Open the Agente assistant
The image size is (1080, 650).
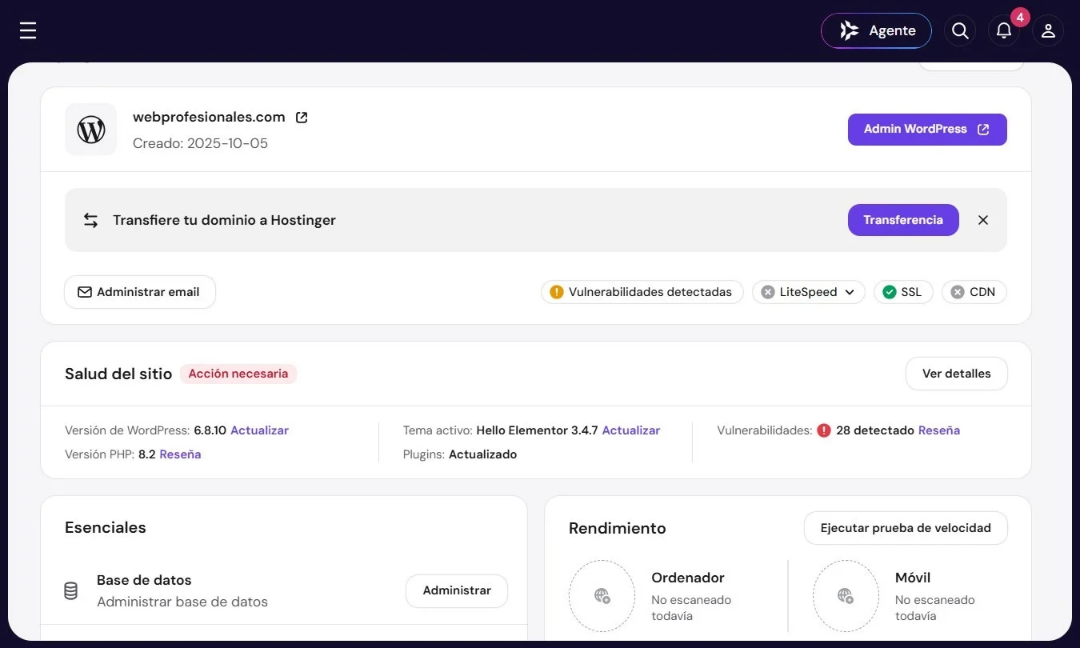(x=876, y=30)
